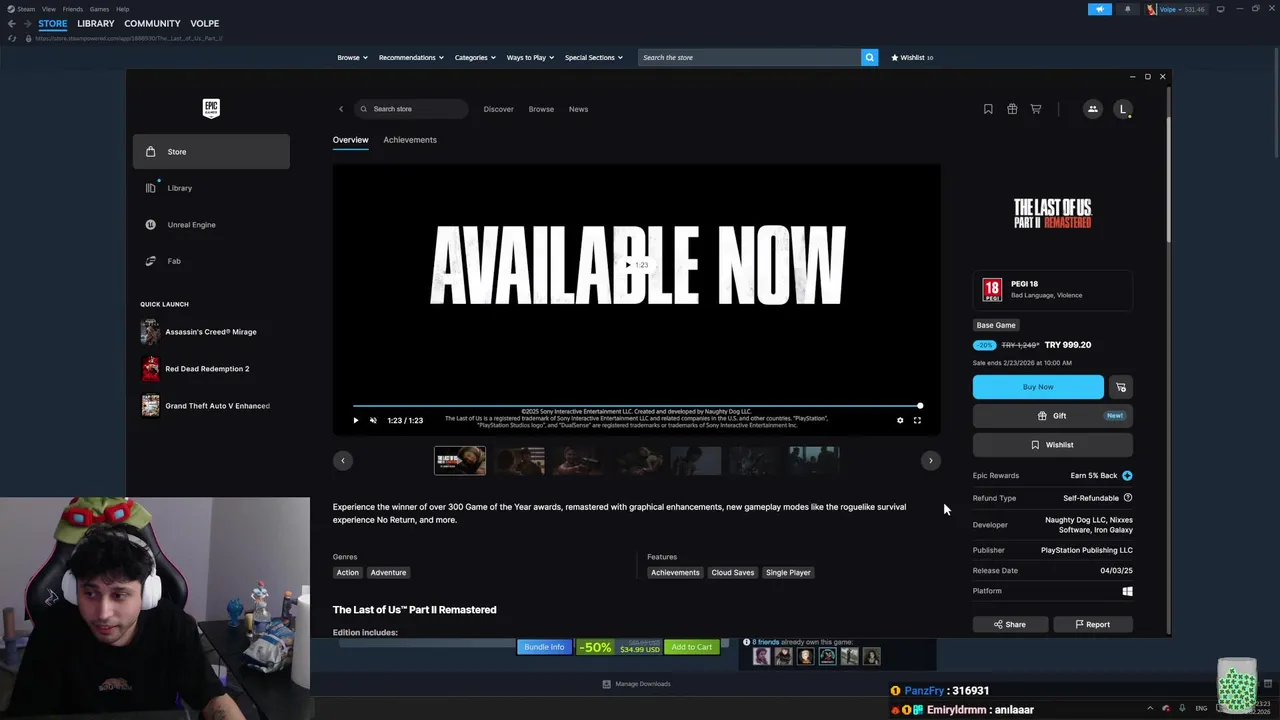Add game with Wishlist button in Epic

click(x=1053, y=445)
